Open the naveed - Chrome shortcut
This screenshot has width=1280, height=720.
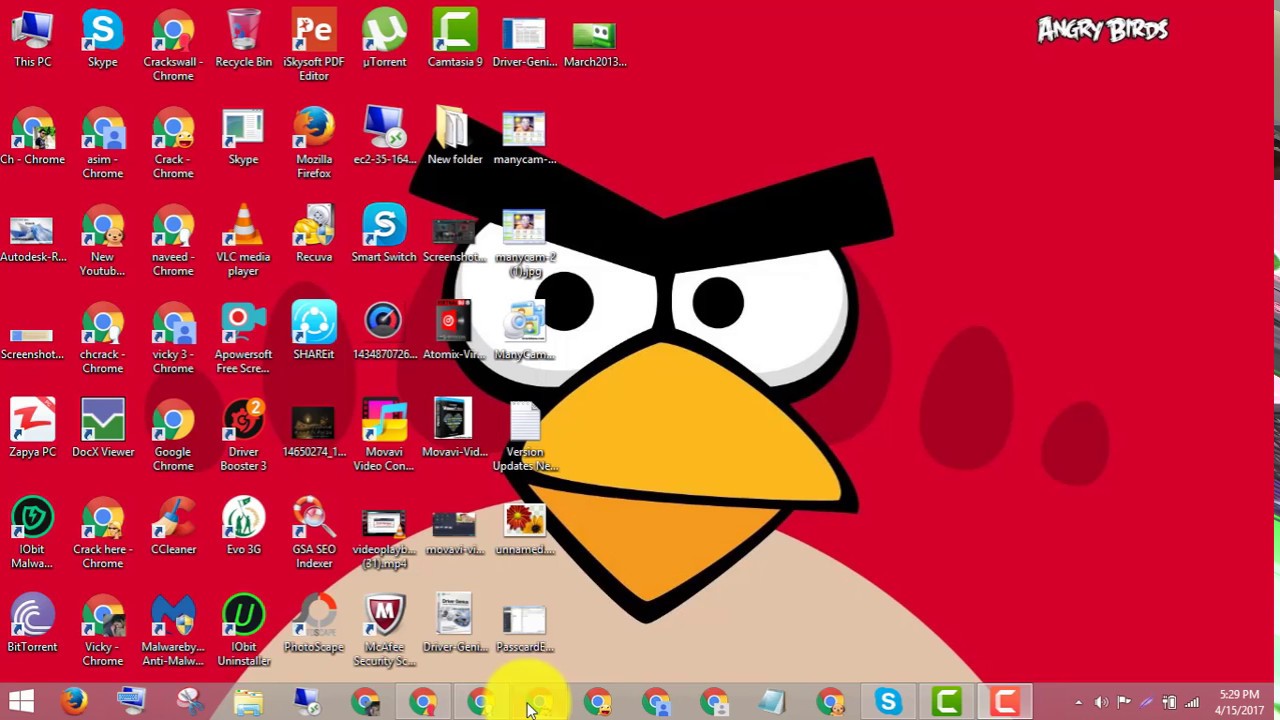(173, 240)
